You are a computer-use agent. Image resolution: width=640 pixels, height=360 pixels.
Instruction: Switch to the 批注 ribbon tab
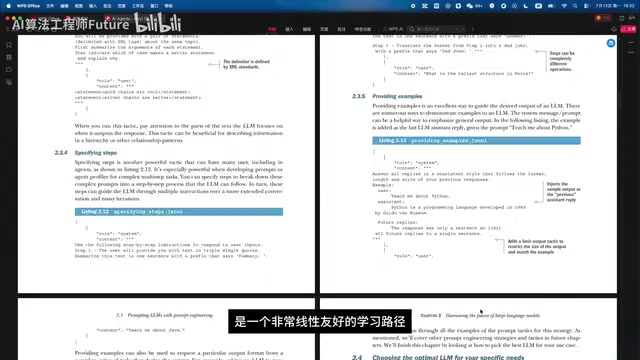tap(342, 29)
